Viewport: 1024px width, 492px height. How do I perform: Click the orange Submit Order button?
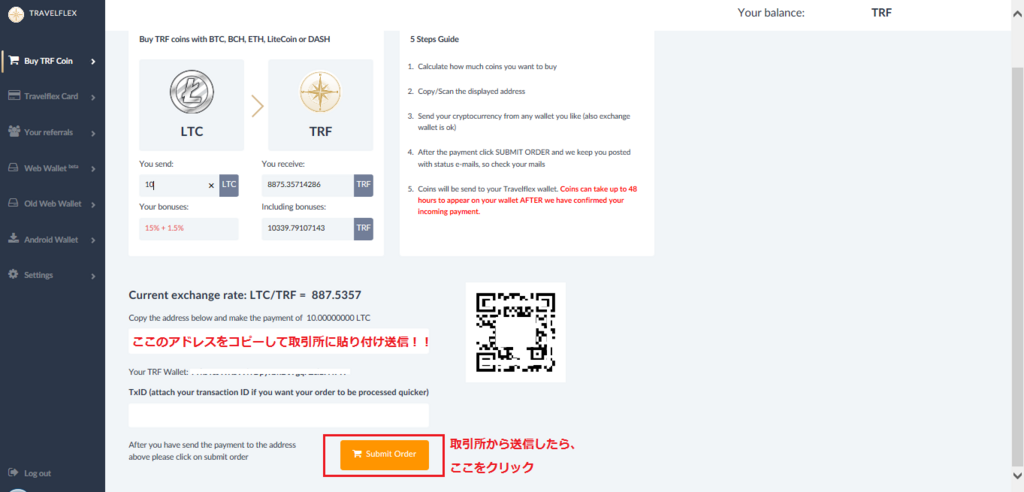[384, 454]
